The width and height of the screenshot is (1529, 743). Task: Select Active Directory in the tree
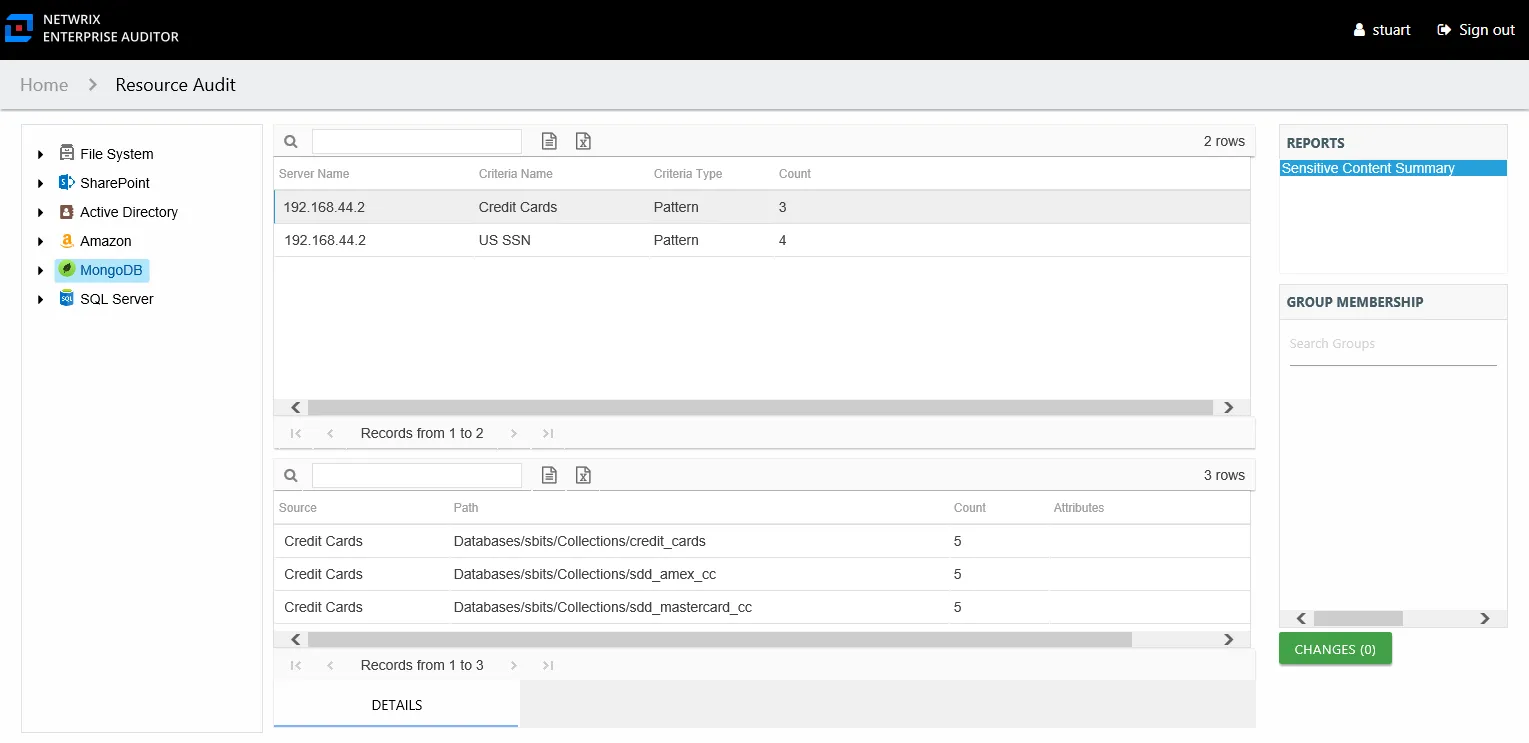[x=129, y=212]
